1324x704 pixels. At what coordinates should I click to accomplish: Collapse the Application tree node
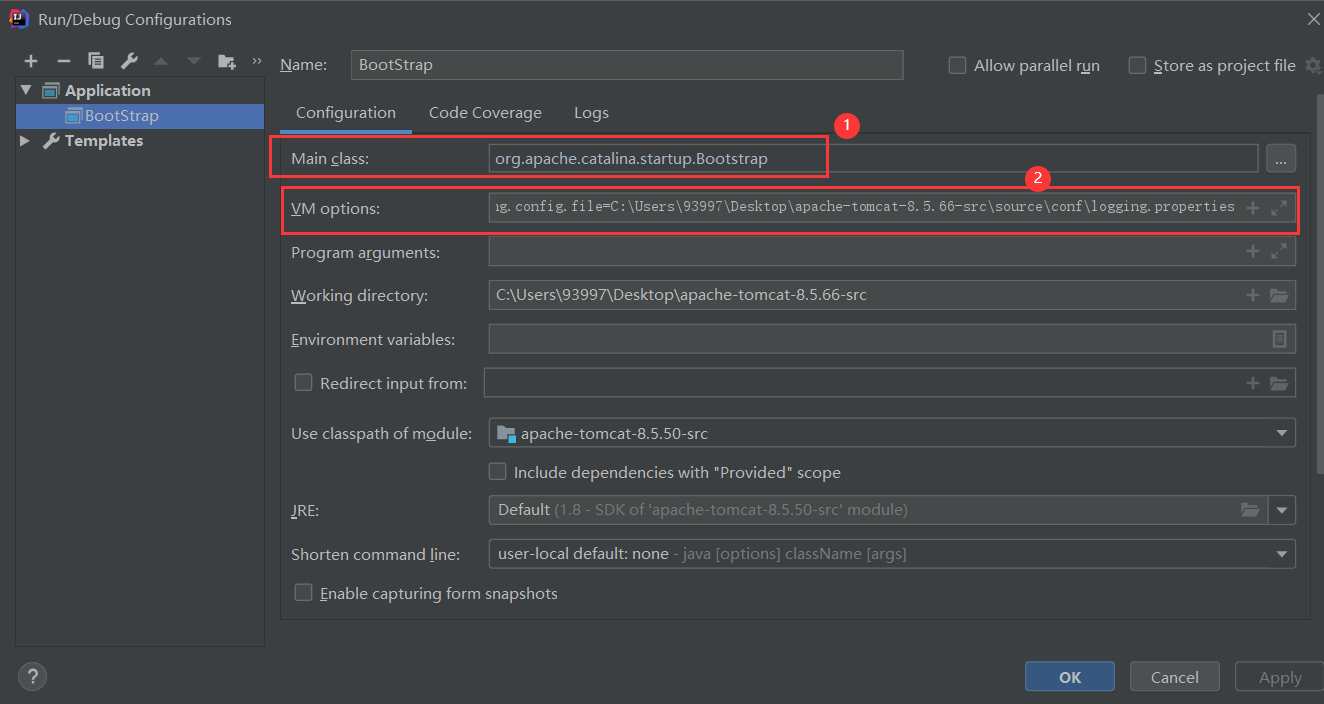click(x=26, y=90)
